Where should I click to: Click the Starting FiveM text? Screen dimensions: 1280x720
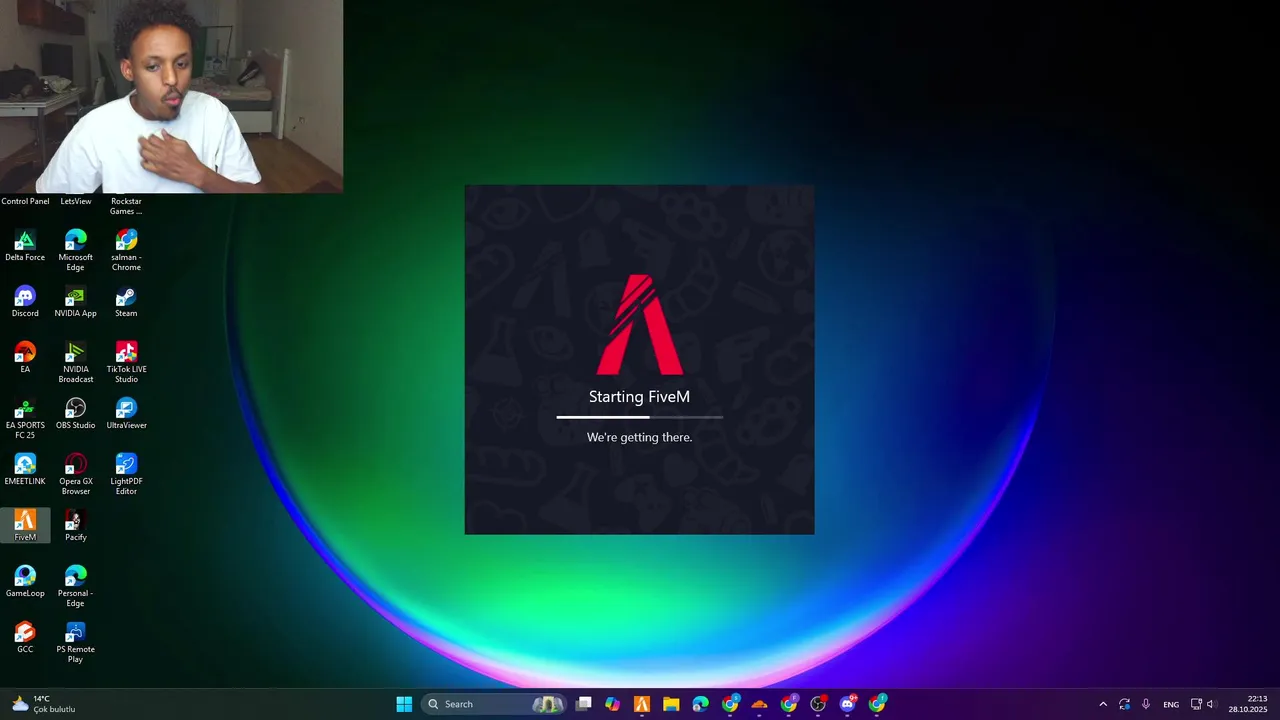639,397
